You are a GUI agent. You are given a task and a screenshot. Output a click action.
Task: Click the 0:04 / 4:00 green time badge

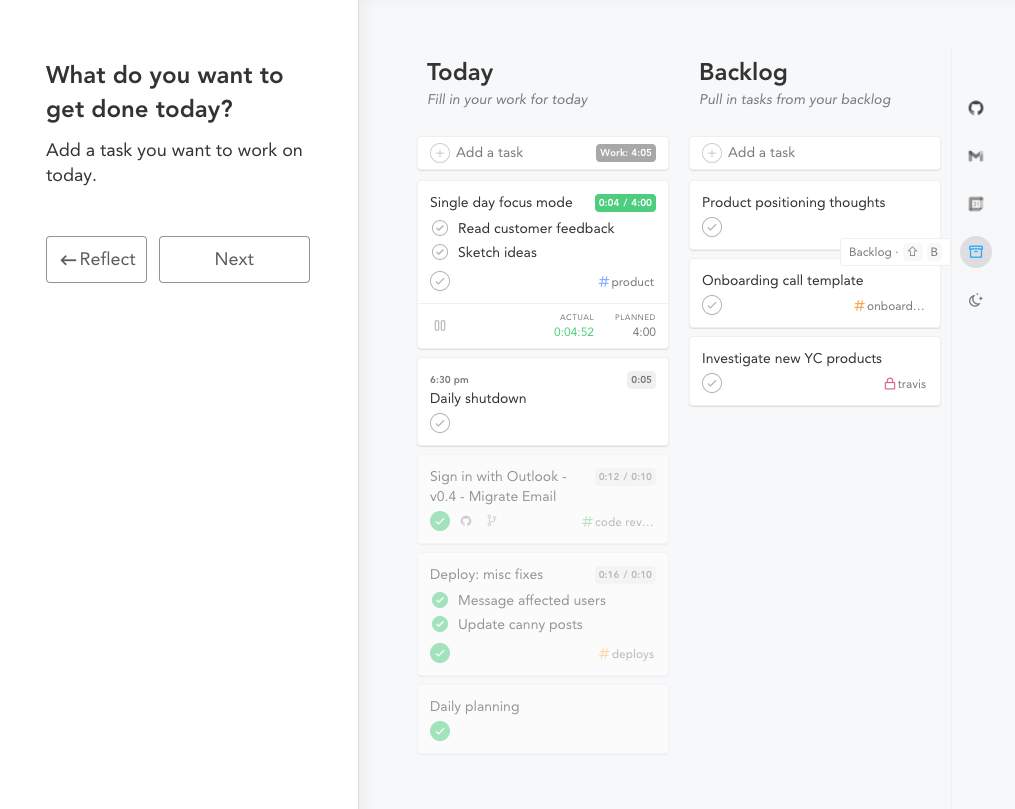pos(624,203)
